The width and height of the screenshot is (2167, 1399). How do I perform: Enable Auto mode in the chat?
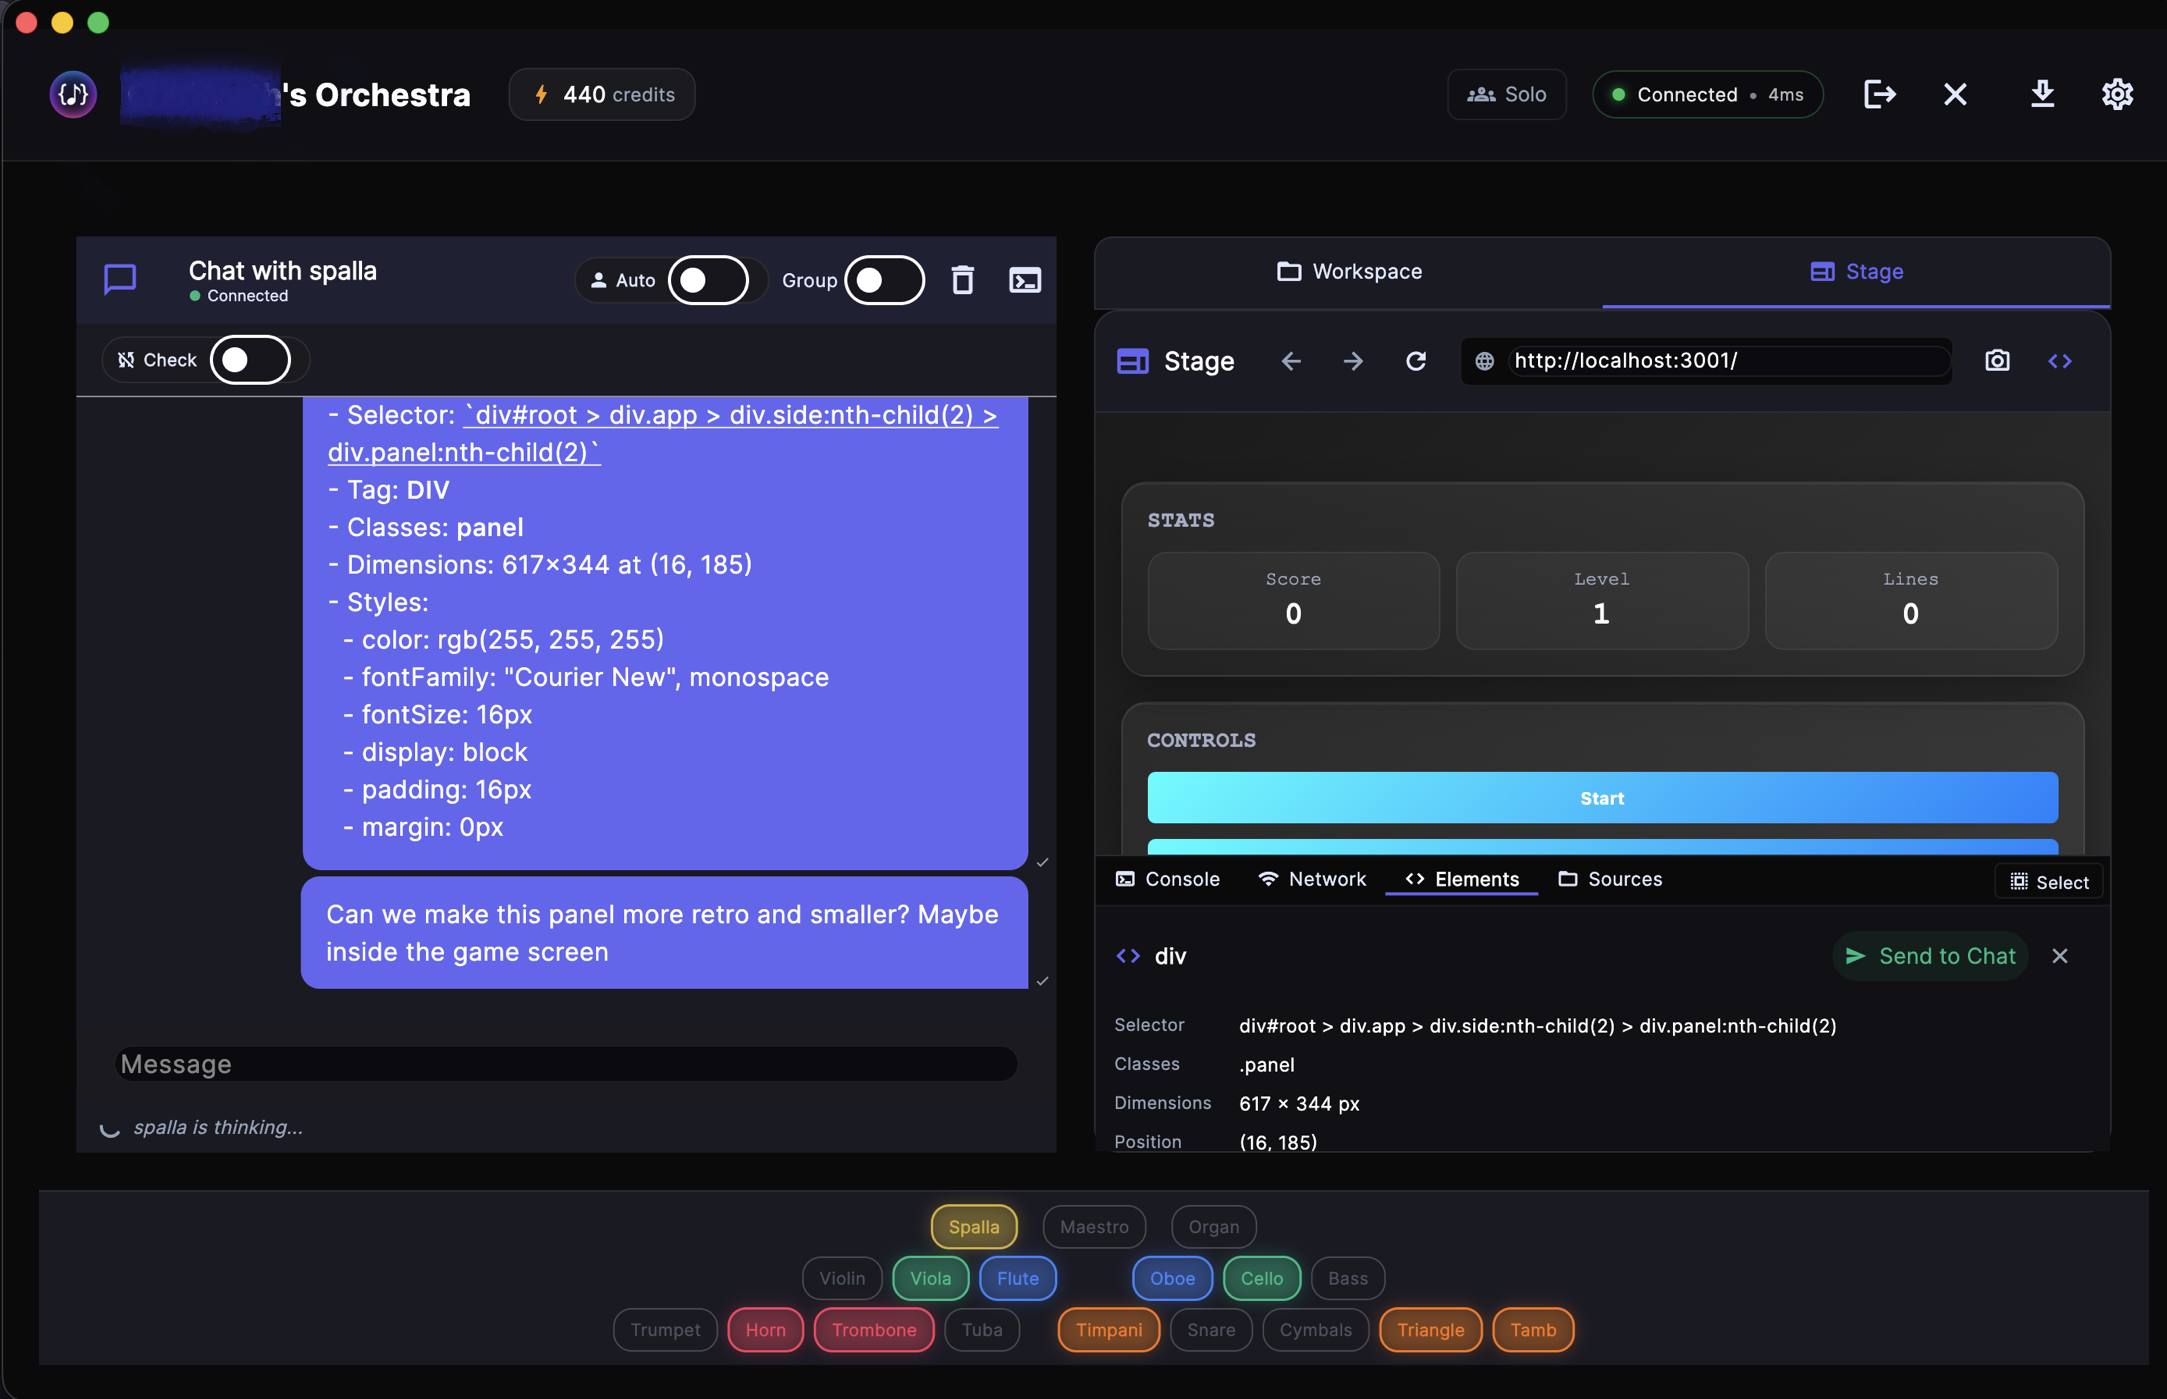click(710, 280)
